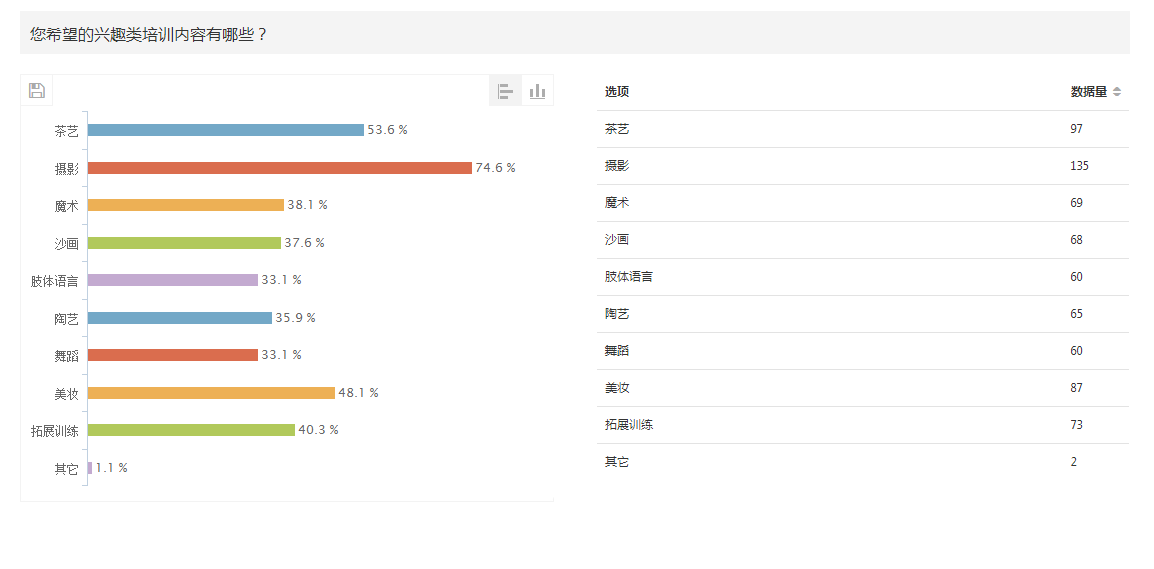
Task: Select the 陶艺 table row
Action: [863, 314]
